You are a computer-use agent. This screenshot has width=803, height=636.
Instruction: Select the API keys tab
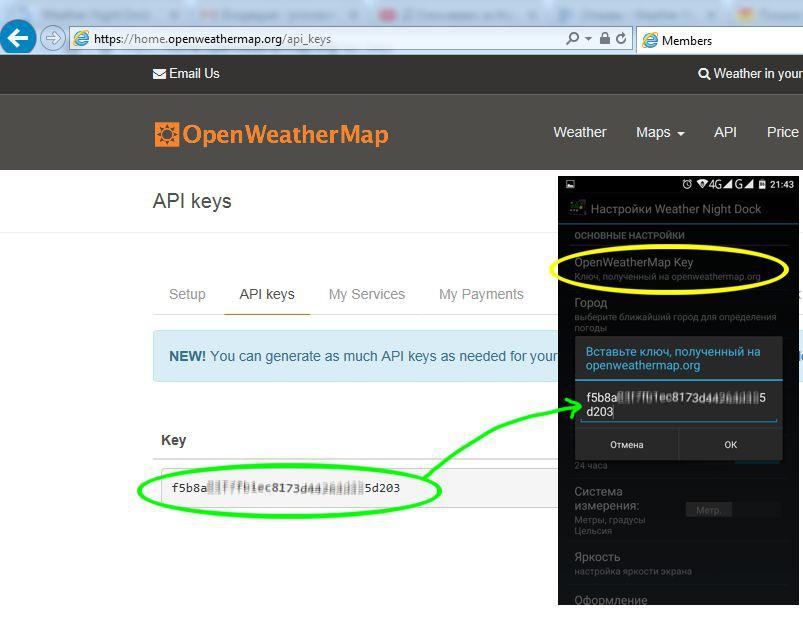(267, 294)
